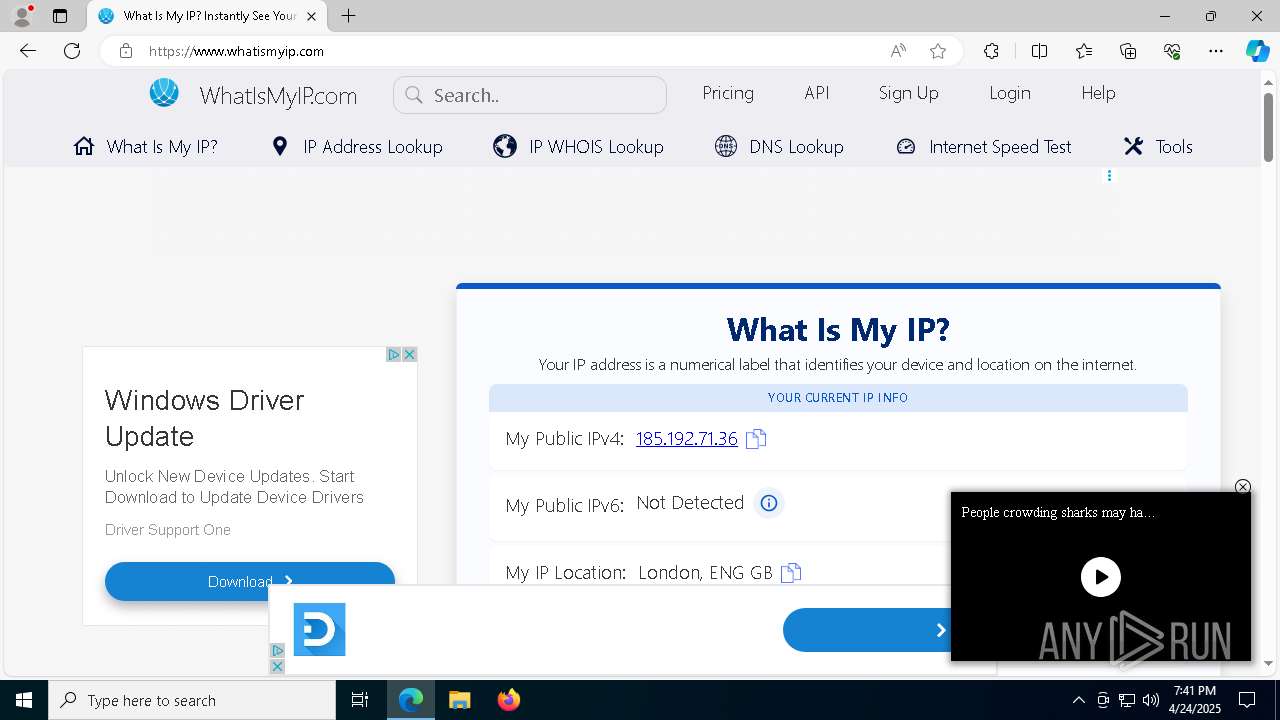This screenshot has width=1280, height=720.
Task: Open the network tray icon
Action: point(1127,700)
